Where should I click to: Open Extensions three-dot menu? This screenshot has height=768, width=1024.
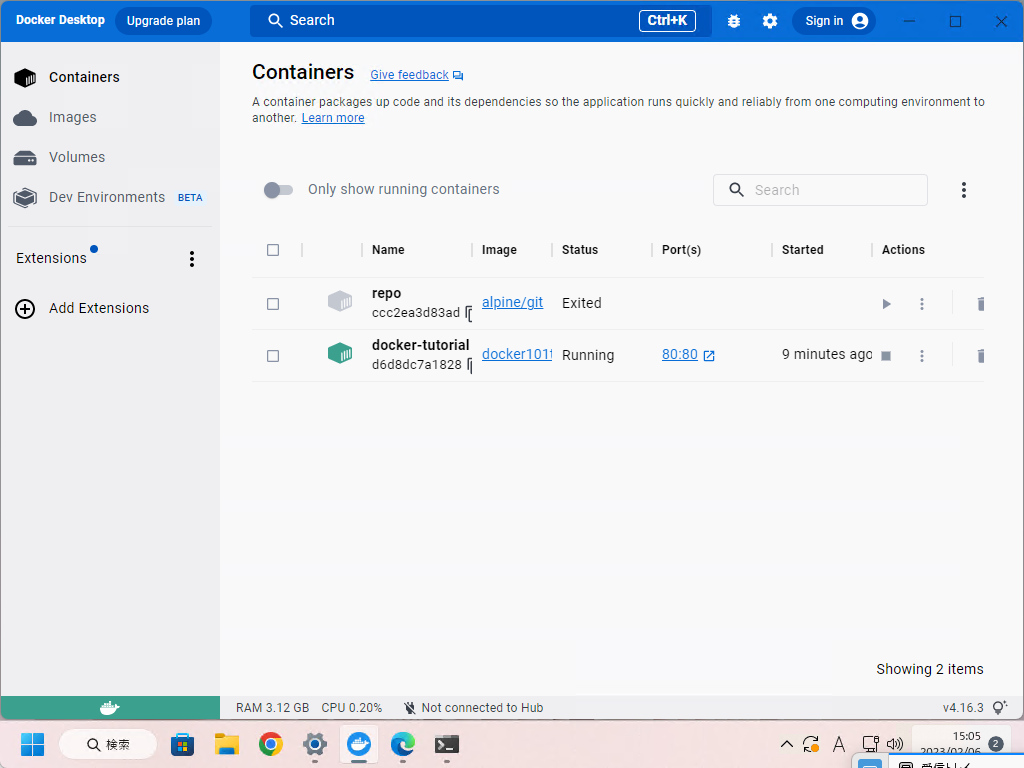click(192, 259)
